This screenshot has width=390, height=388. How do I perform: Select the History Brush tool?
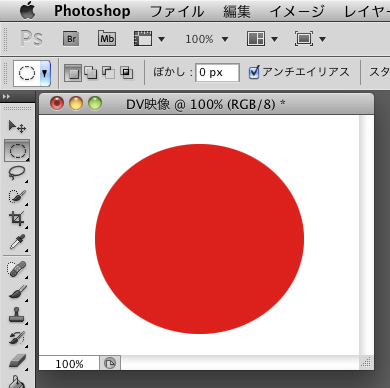(17, 338)
